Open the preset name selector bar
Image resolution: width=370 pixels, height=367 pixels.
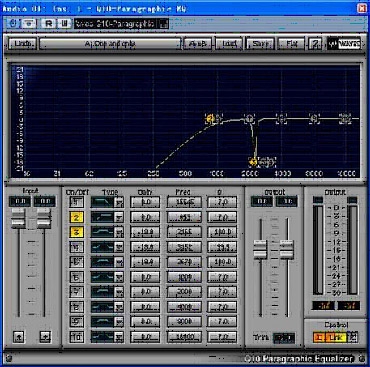tap(110, 44)
